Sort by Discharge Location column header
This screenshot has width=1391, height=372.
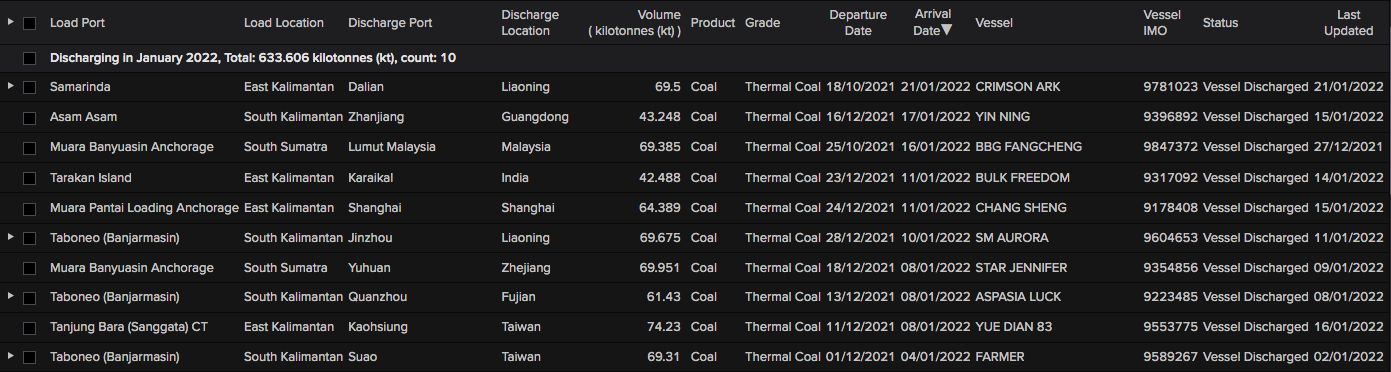click(x=530, y=23)
